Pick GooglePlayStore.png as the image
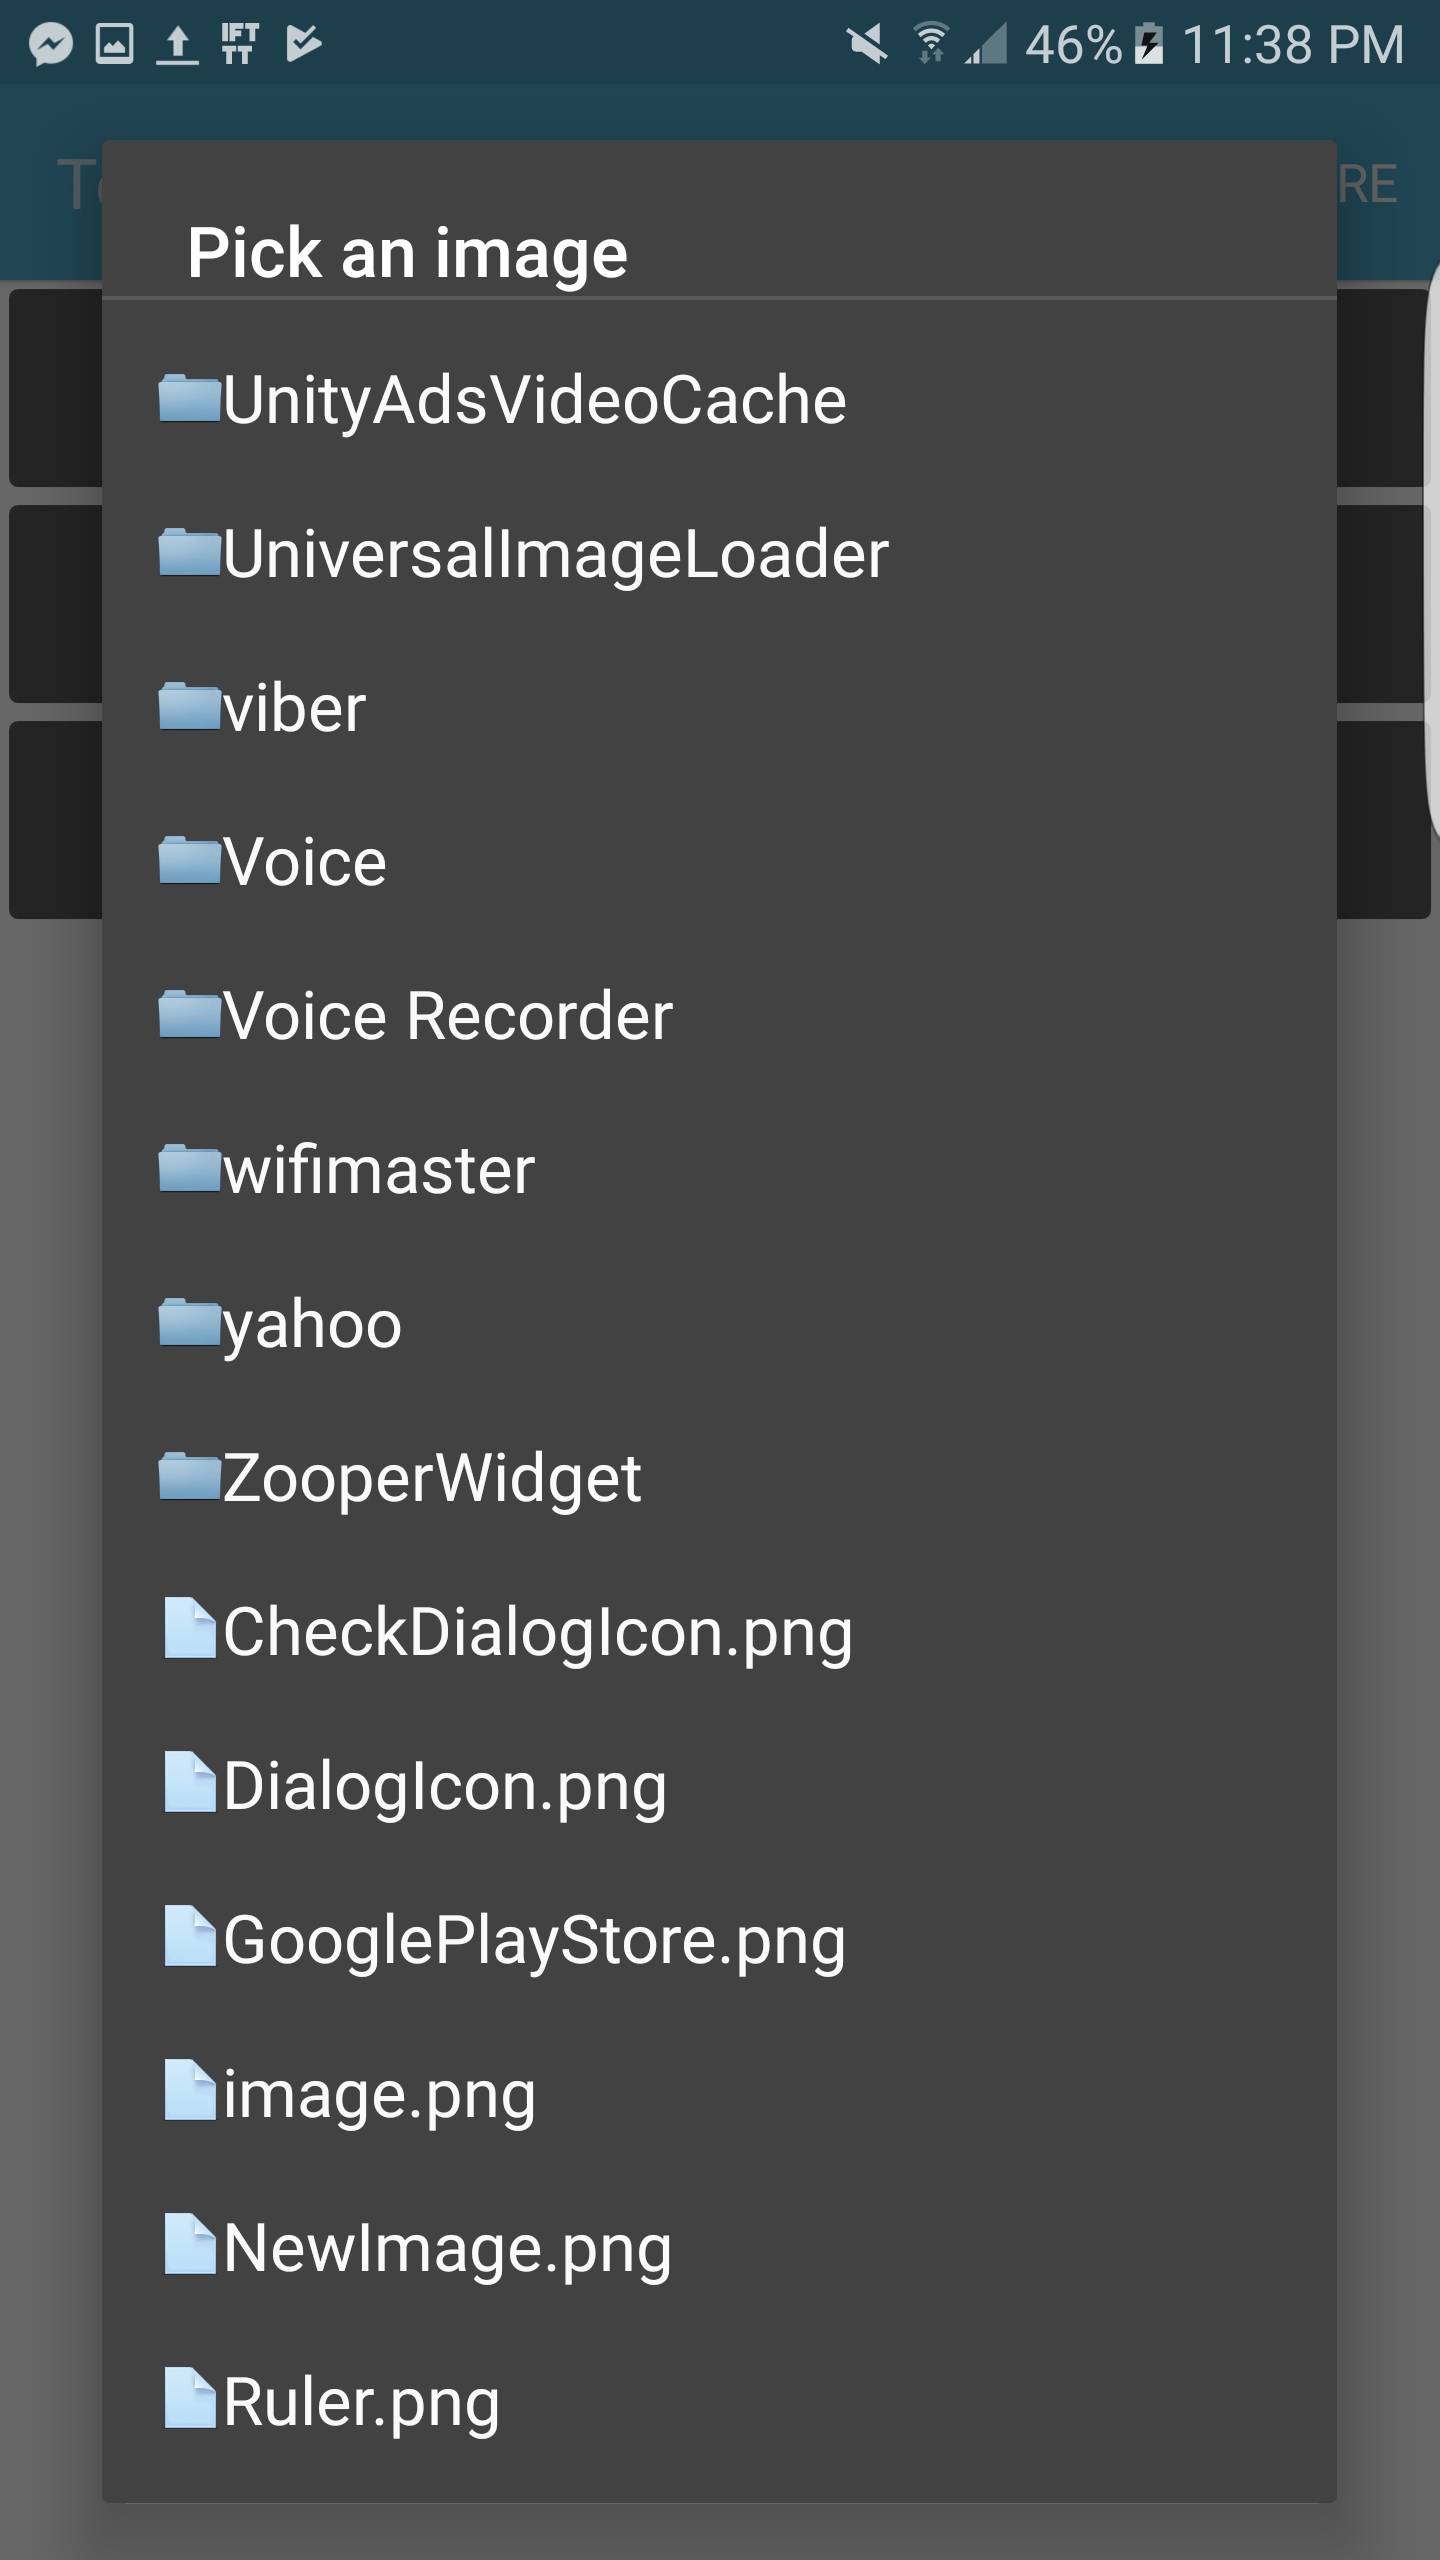The width and height of the screenshot is (1440, 2560). click(x=719, y=1939)
